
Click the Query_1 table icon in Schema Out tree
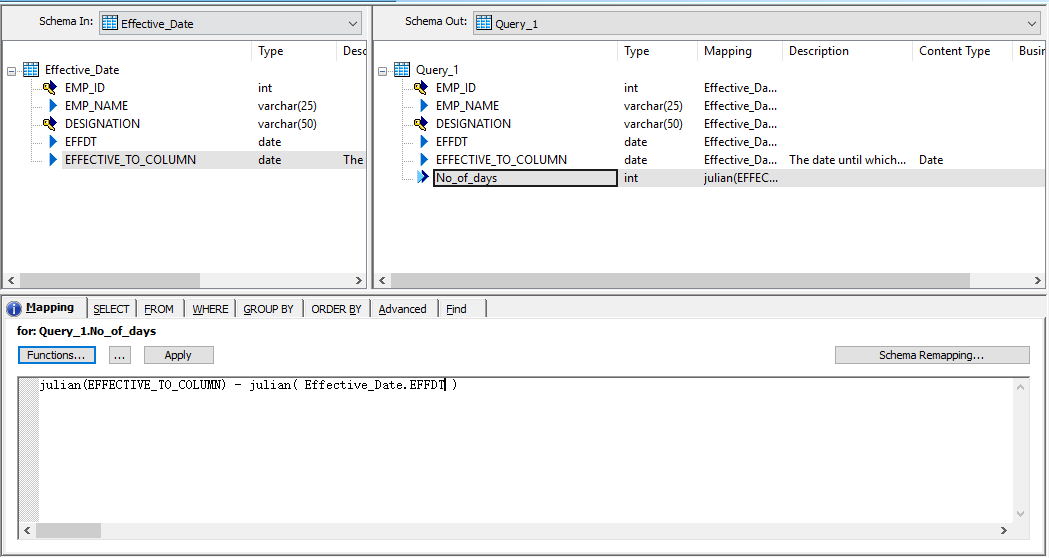point(402,70)
